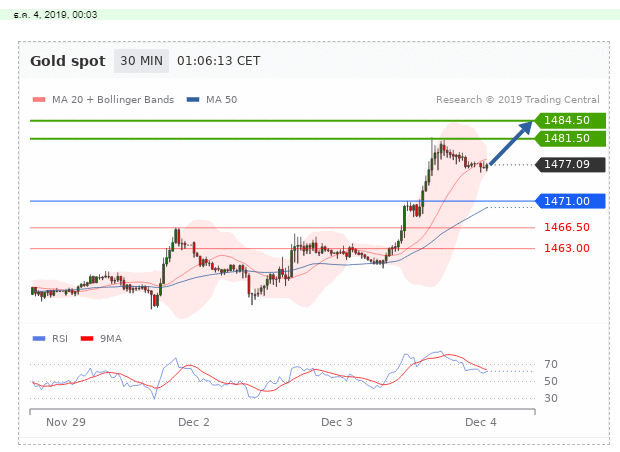Click the 1477.09 current price tag

(570, 165)
